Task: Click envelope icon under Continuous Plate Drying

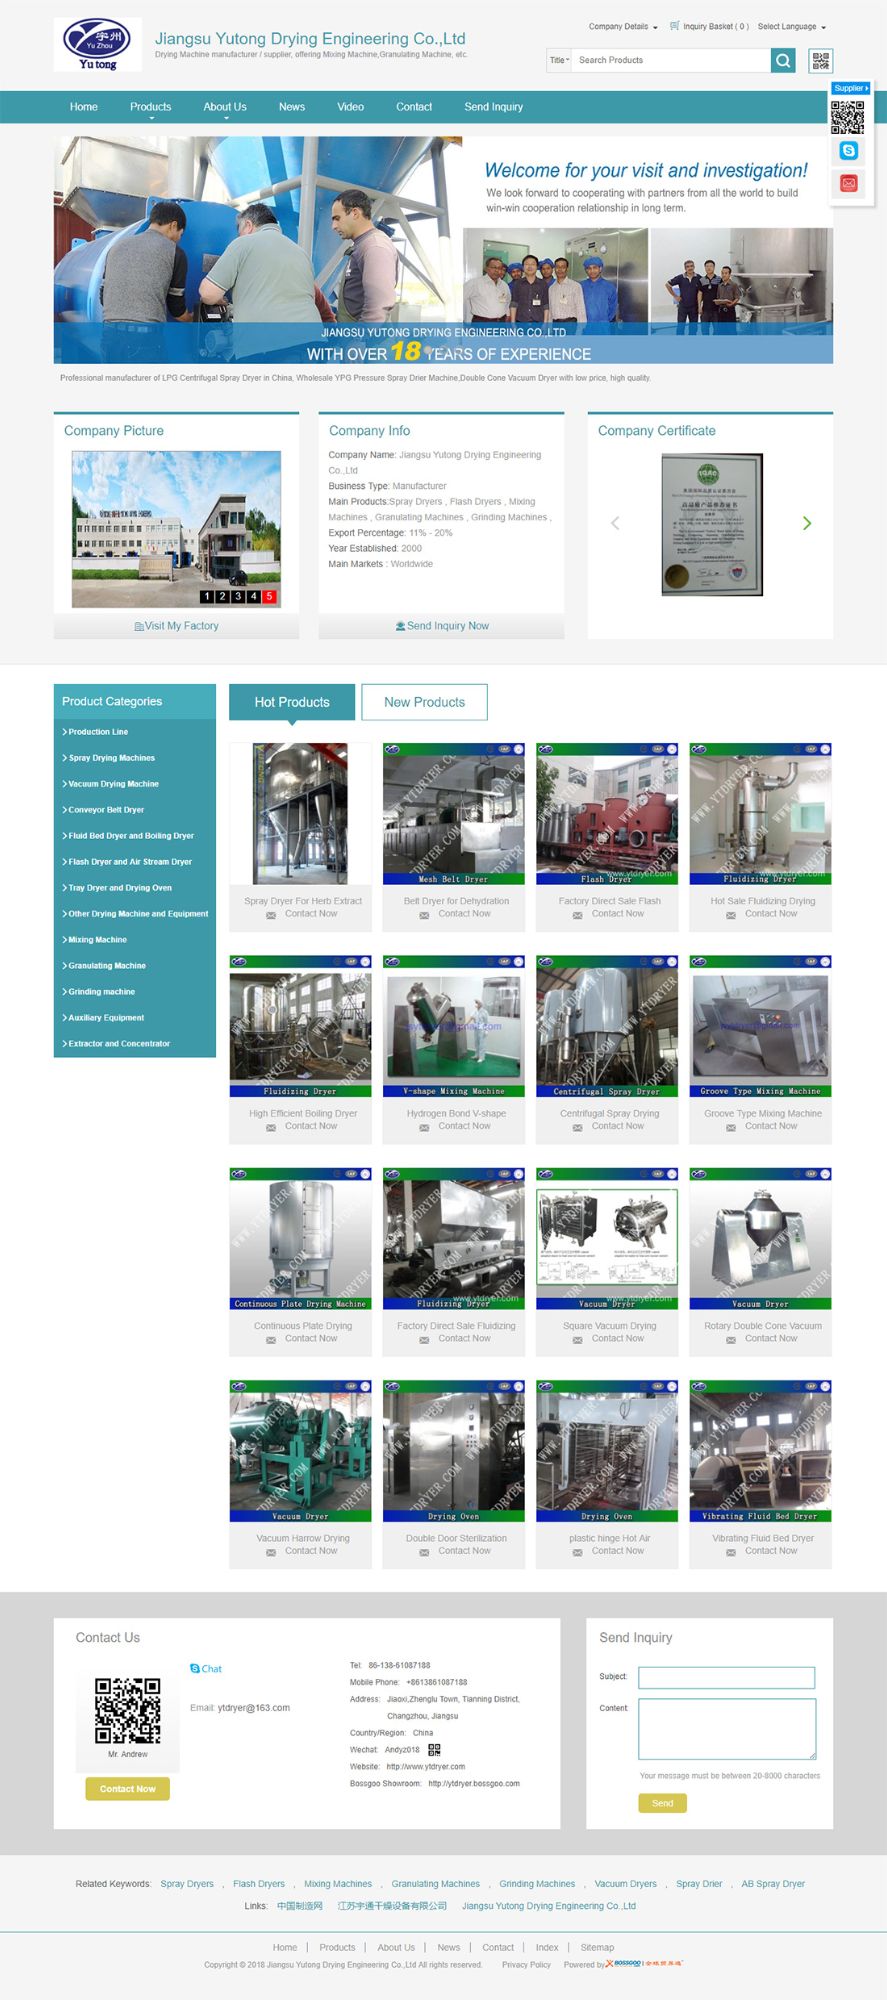Action: click(x=271, y=1340)
